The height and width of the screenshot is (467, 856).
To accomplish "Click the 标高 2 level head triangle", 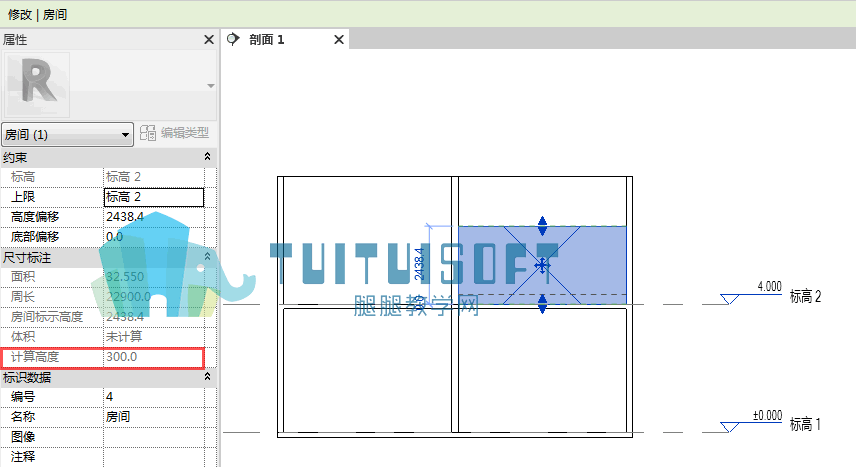I will [x=729, y=299].
